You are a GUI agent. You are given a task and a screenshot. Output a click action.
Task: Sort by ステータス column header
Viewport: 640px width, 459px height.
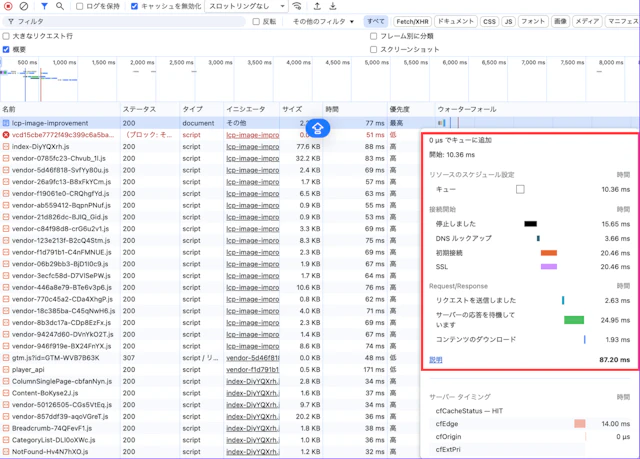[150, 109]
